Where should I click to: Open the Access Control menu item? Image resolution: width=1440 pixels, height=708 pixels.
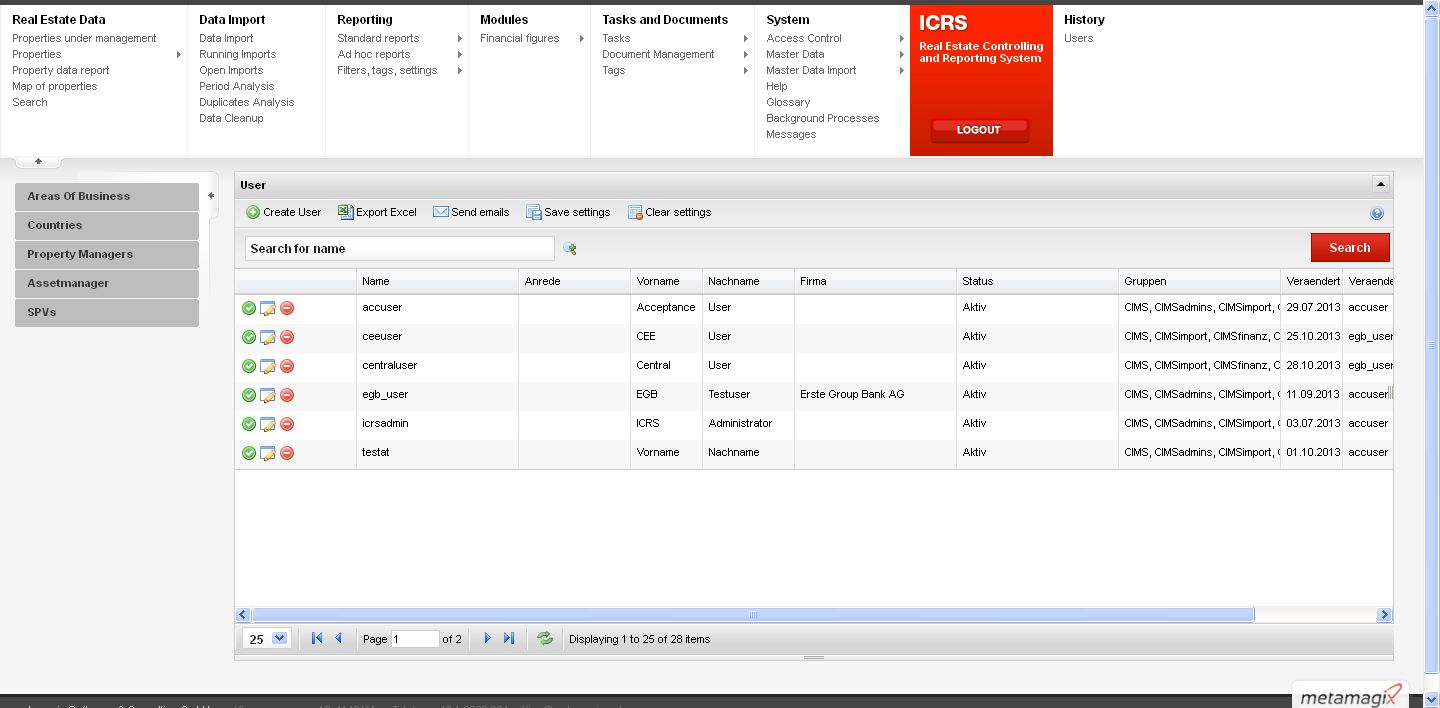tap(804, 38)
